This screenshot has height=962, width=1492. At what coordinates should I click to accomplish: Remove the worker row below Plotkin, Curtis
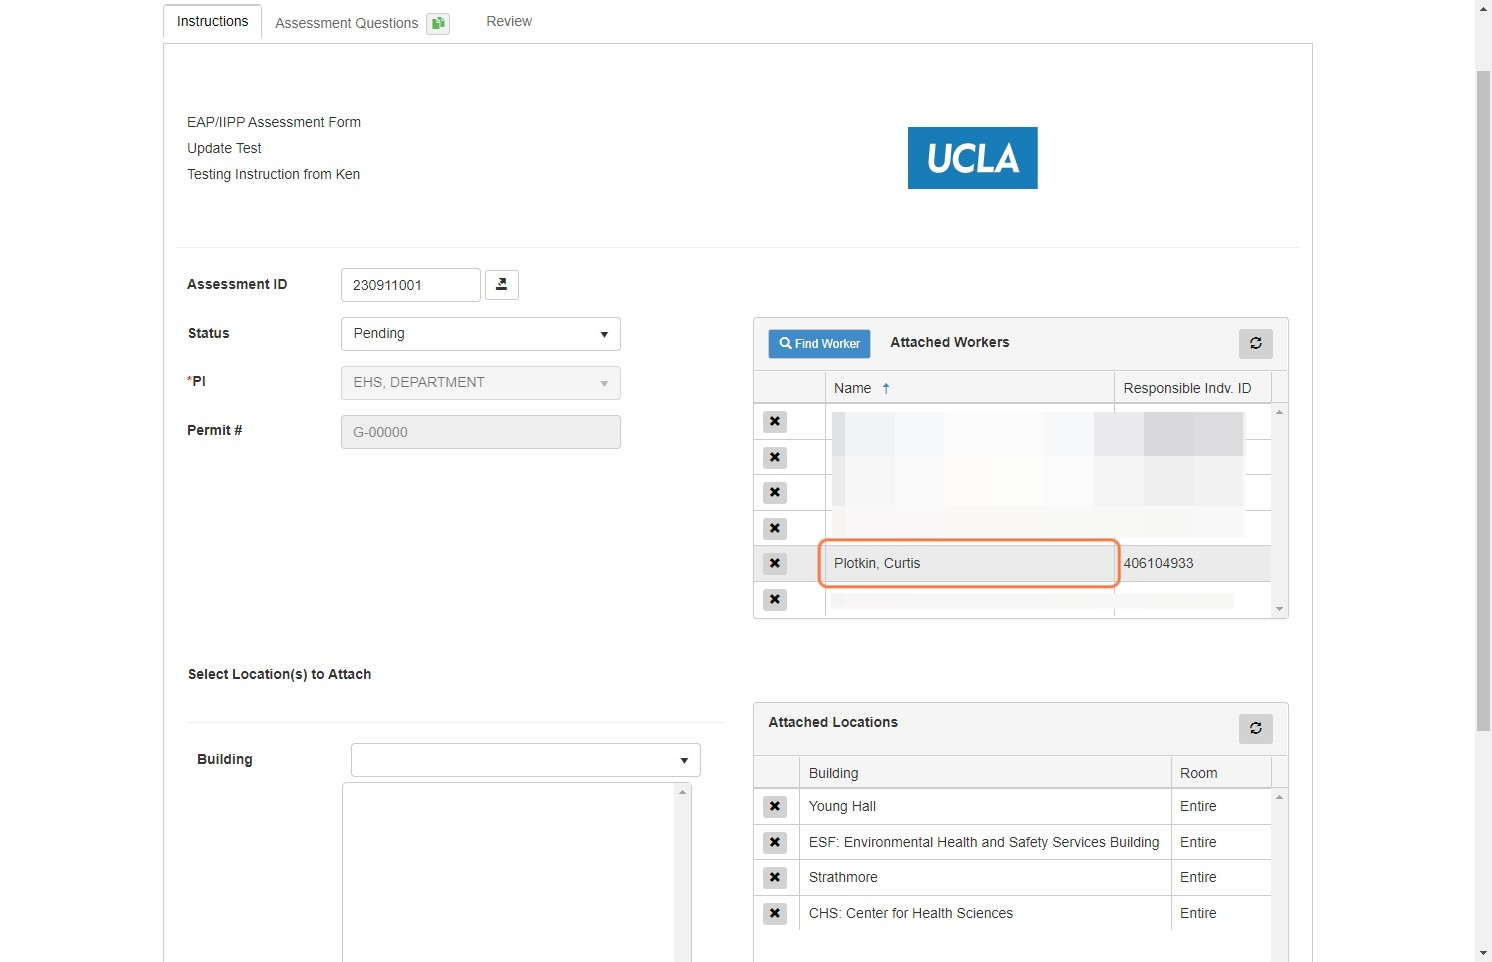click(x=775, y=600)
